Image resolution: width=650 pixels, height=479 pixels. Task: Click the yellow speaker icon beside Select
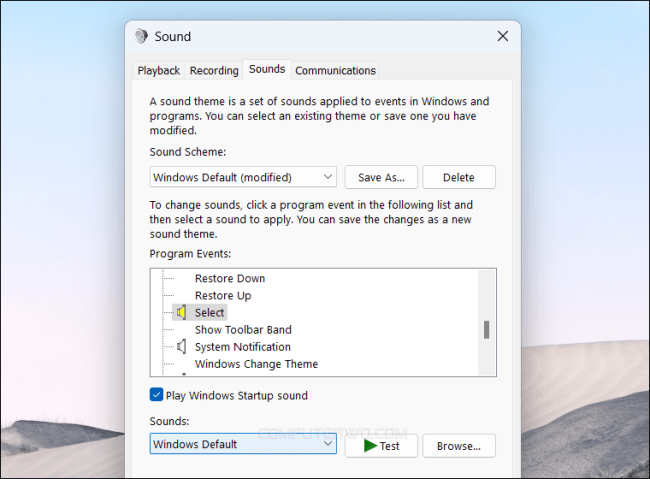coord(181,312)
